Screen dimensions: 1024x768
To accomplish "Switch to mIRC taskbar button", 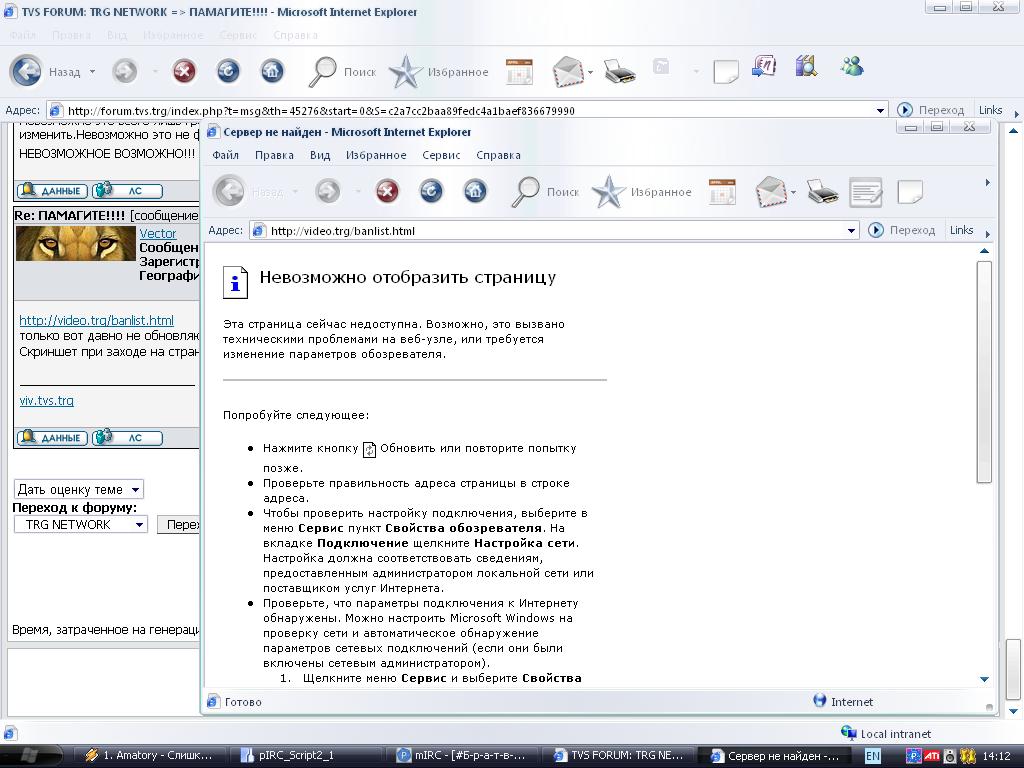I will pyautogui.click(x=460, y=756).
